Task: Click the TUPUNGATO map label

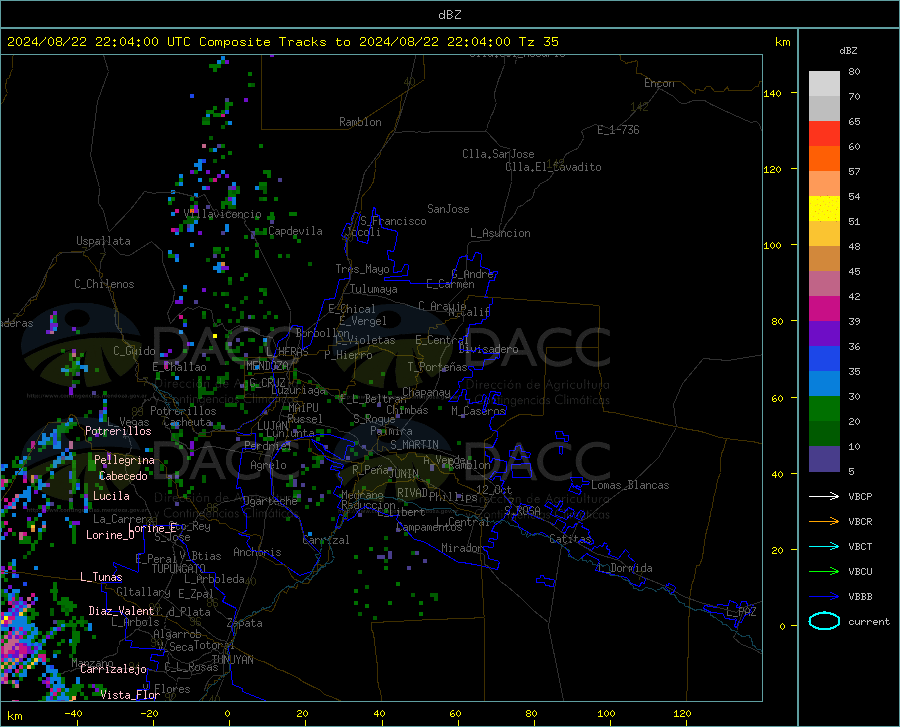Action: click(x=179, y=569)
